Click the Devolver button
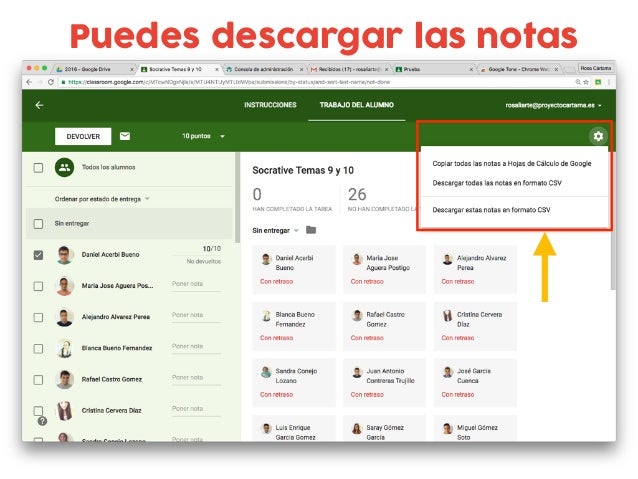The width and height of the screenshot is (638, 479). pyautogui.click(x=83, y=136)
